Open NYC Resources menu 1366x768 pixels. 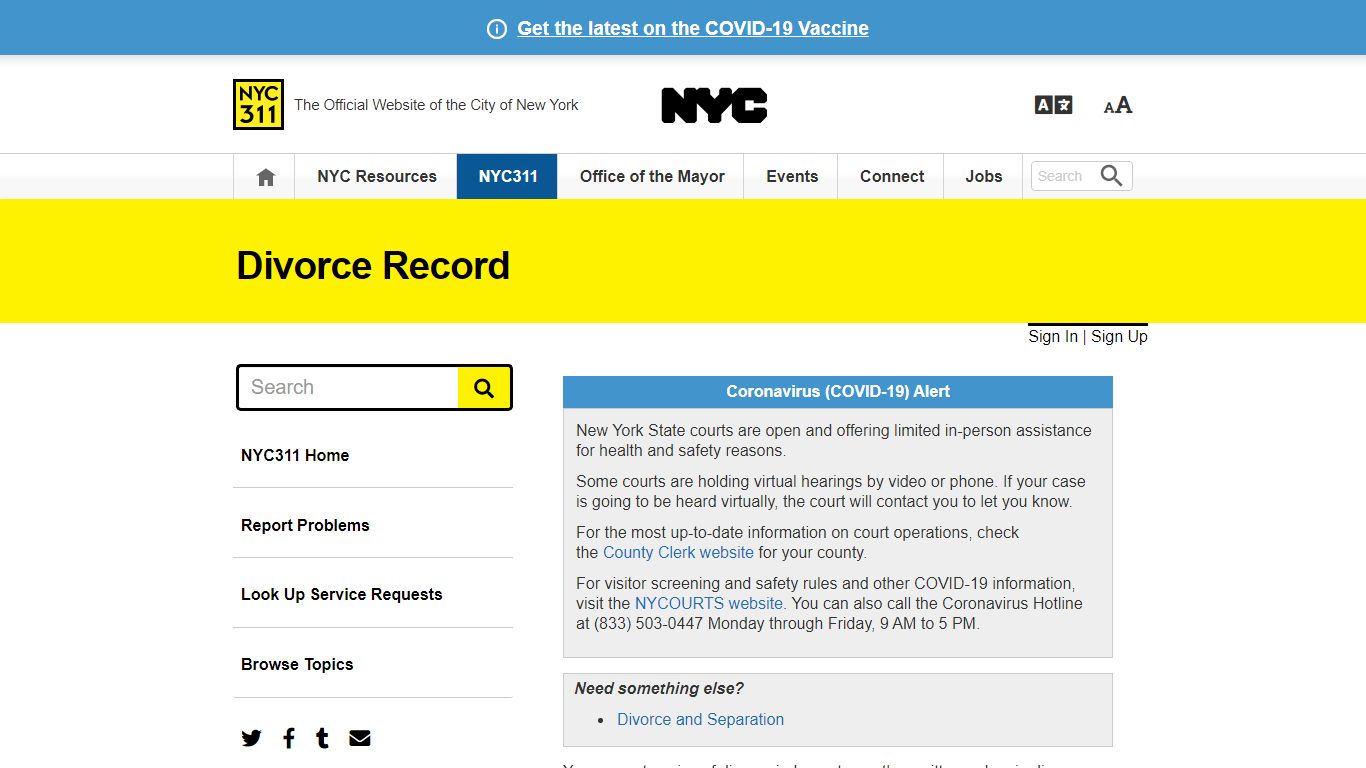point(377,177)
